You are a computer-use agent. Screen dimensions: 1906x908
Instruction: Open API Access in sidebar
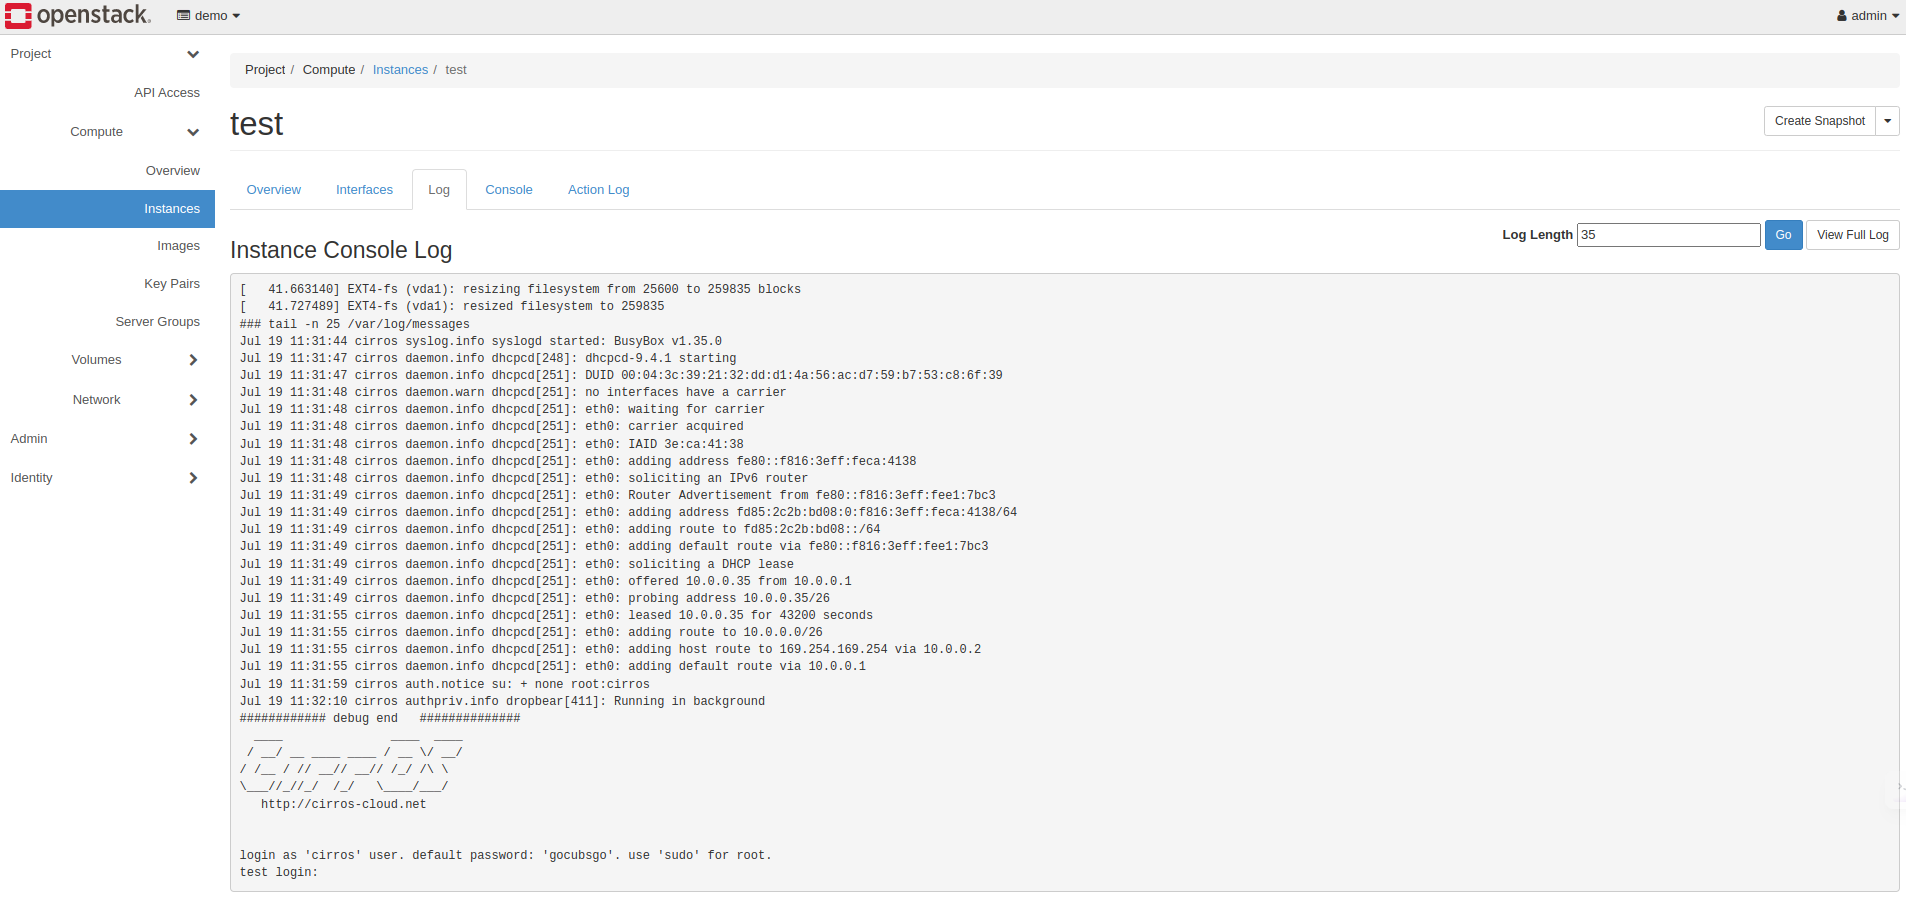click(167, 93)
